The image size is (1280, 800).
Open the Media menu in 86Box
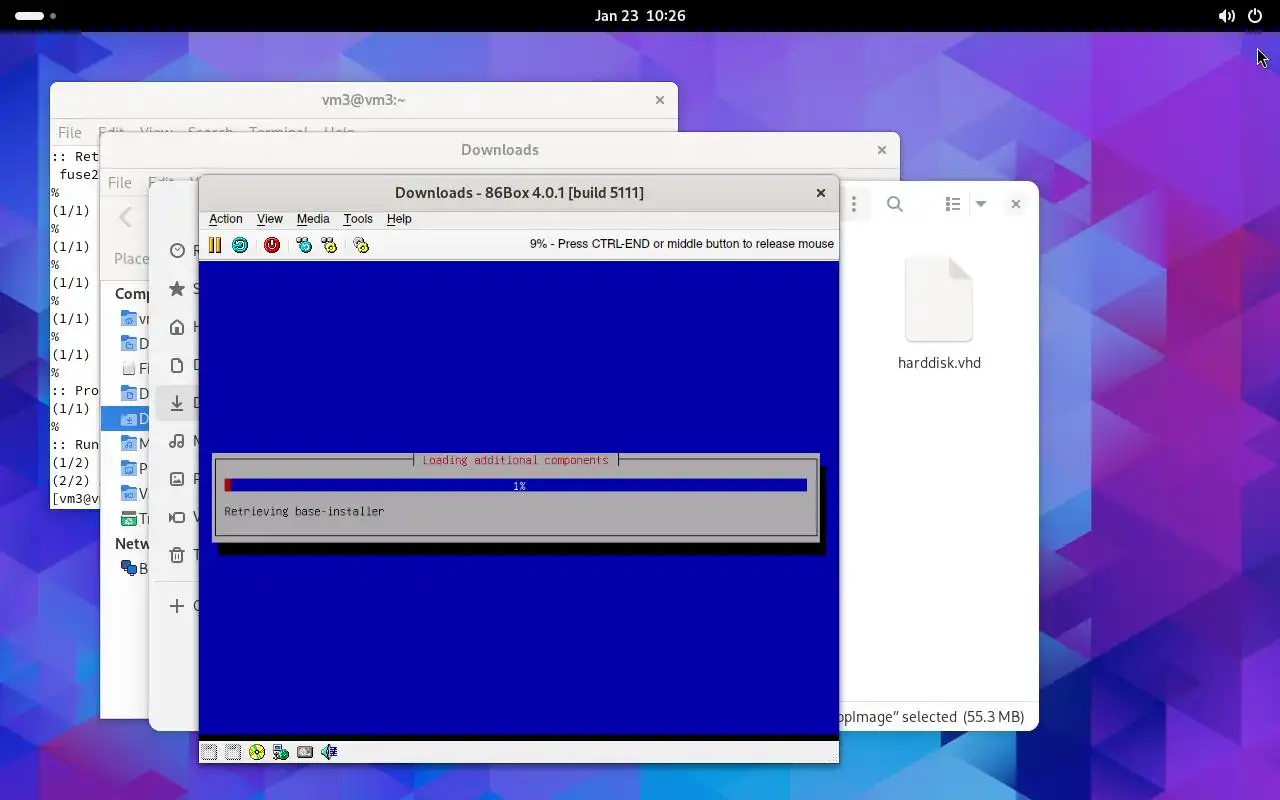tap(313, 219)
